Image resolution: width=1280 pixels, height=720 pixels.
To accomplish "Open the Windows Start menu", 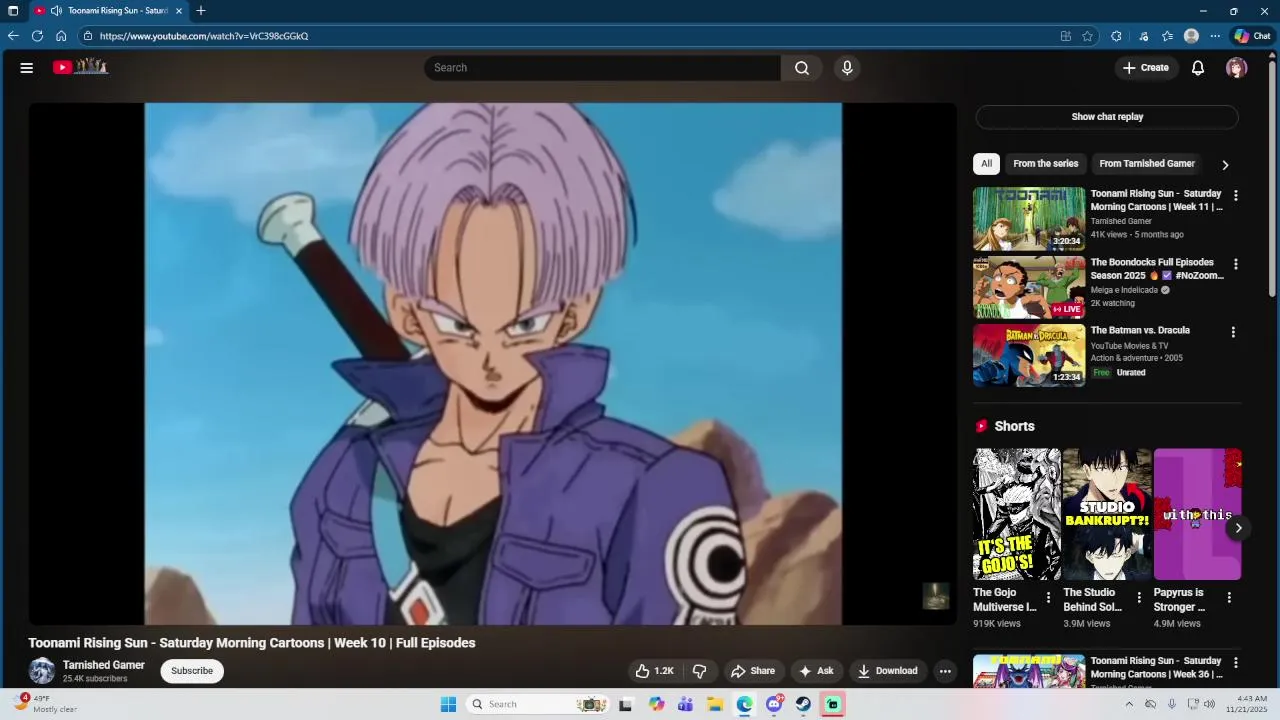I will pos(448,704).
